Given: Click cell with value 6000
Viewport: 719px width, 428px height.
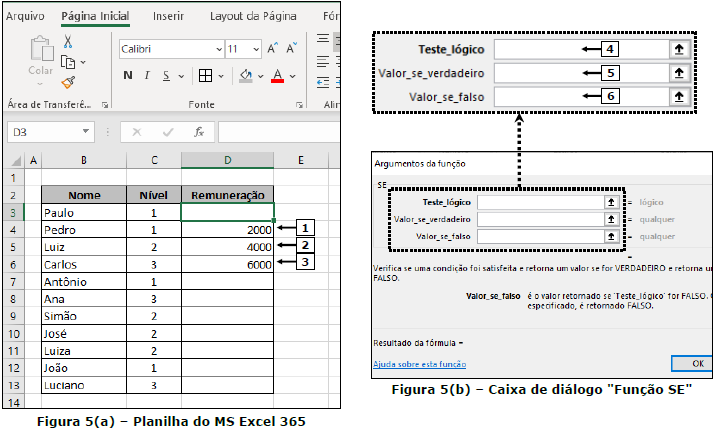Looking at the screenshot, I should pos(227,264).
